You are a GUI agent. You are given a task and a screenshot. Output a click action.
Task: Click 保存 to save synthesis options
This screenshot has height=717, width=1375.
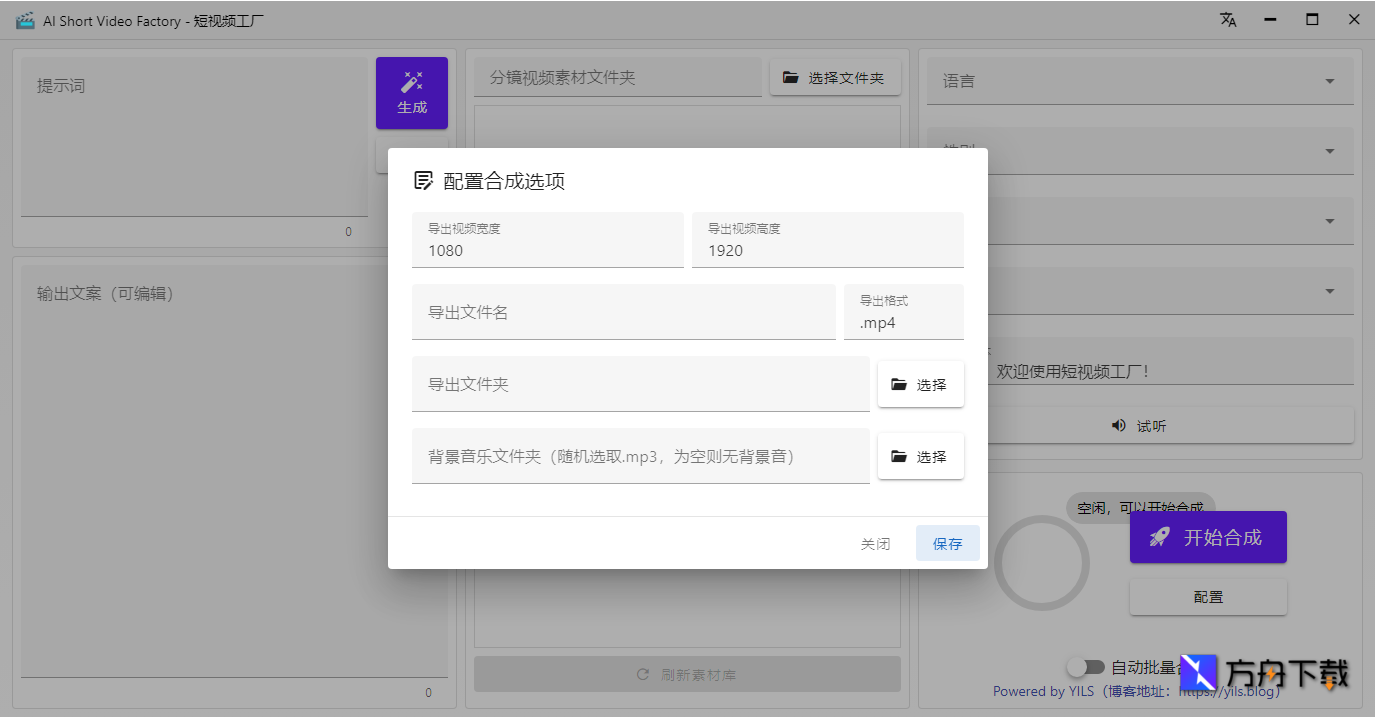pos(947,543)
